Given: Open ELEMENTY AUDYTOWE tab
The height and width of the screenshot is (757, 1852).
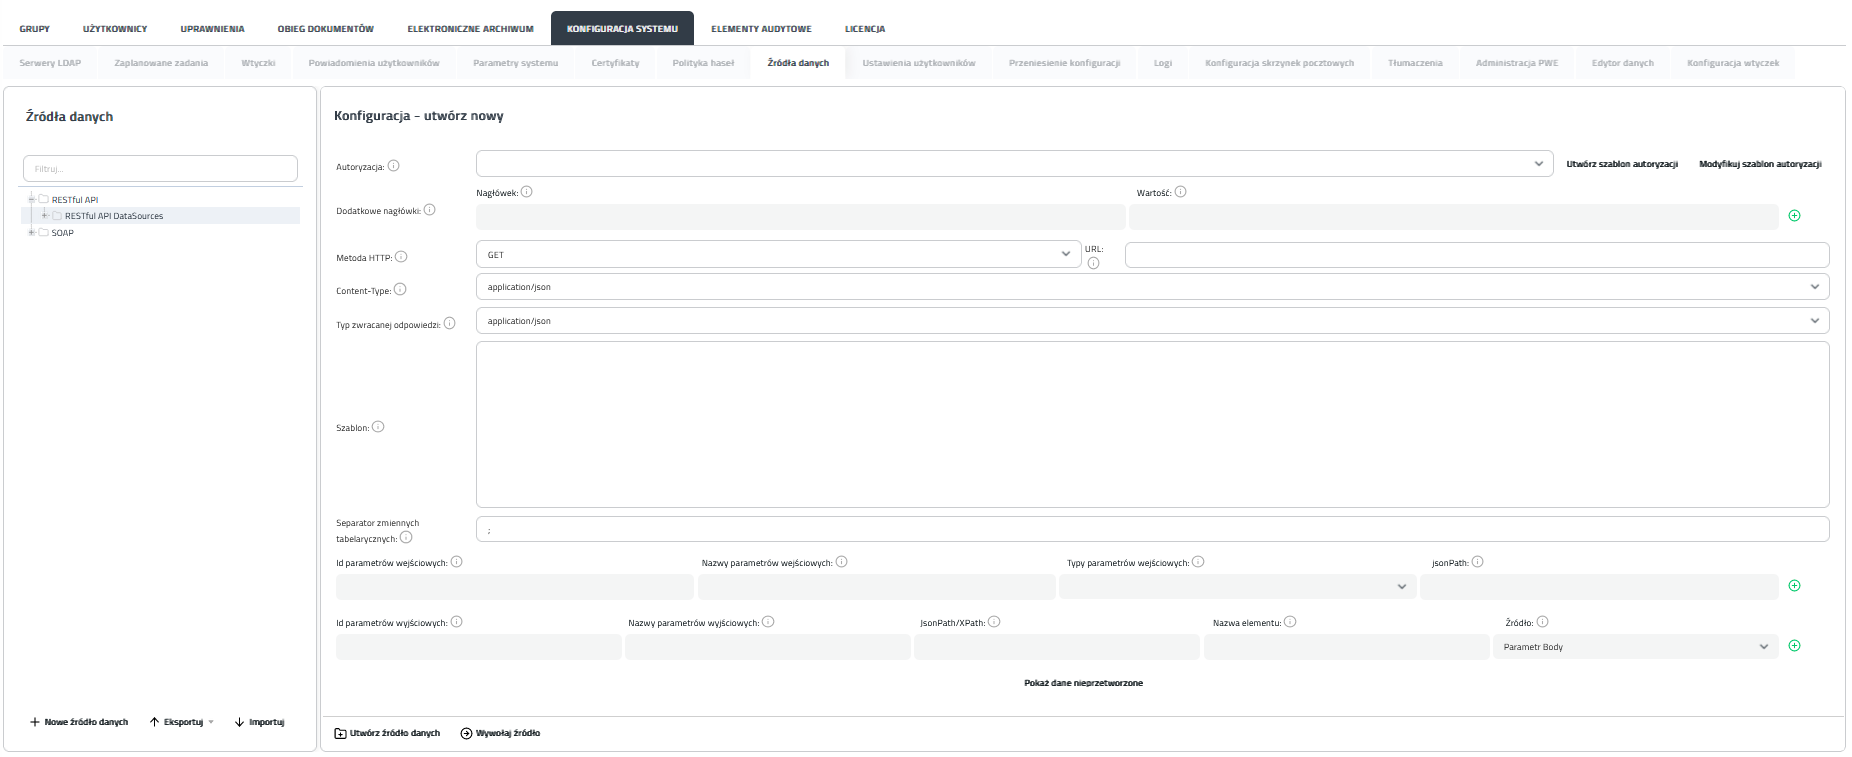Looking at the screenshot, I should click(x=761, y=29).
